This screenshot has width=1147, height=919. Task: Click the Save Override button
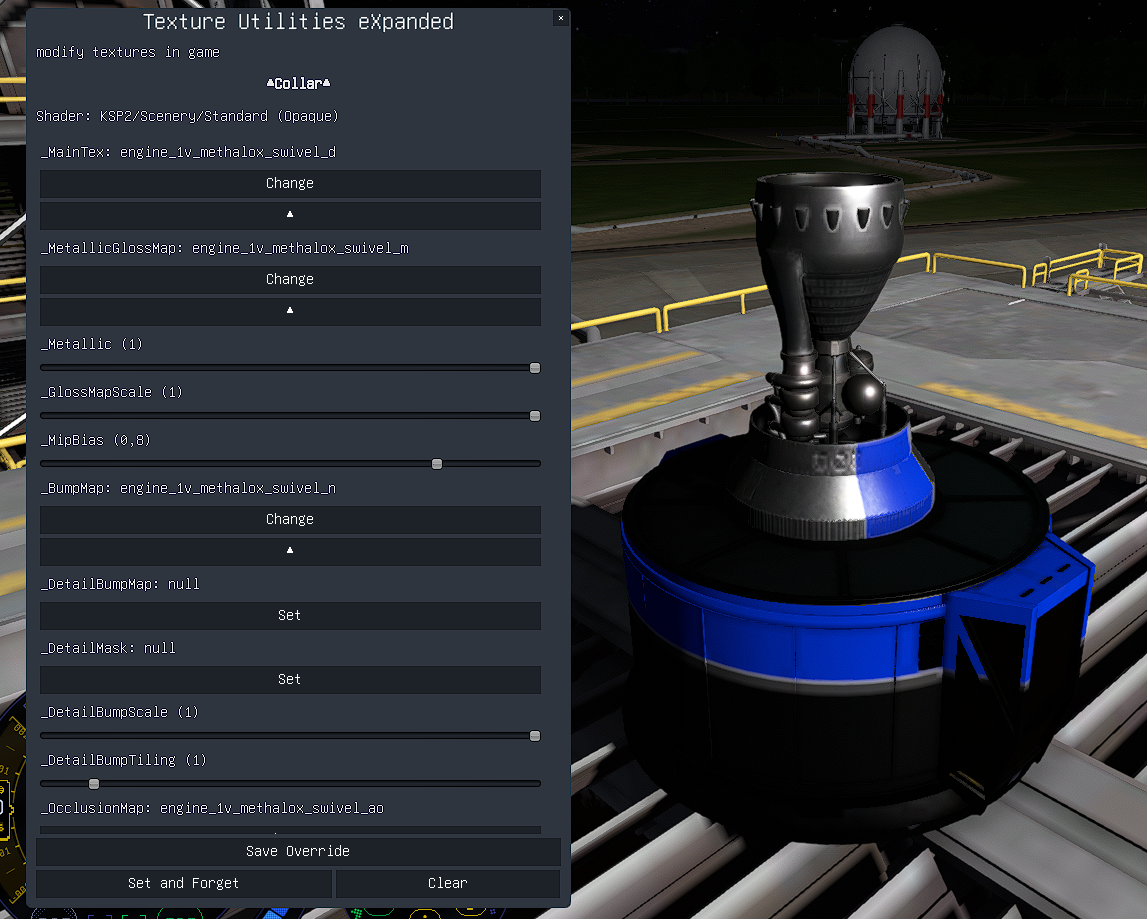coord(298,852)
